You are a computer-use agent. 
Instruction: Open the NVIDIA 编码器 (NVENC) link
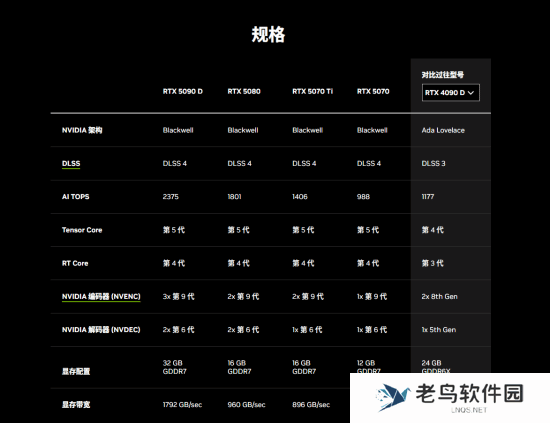(101, 297)
